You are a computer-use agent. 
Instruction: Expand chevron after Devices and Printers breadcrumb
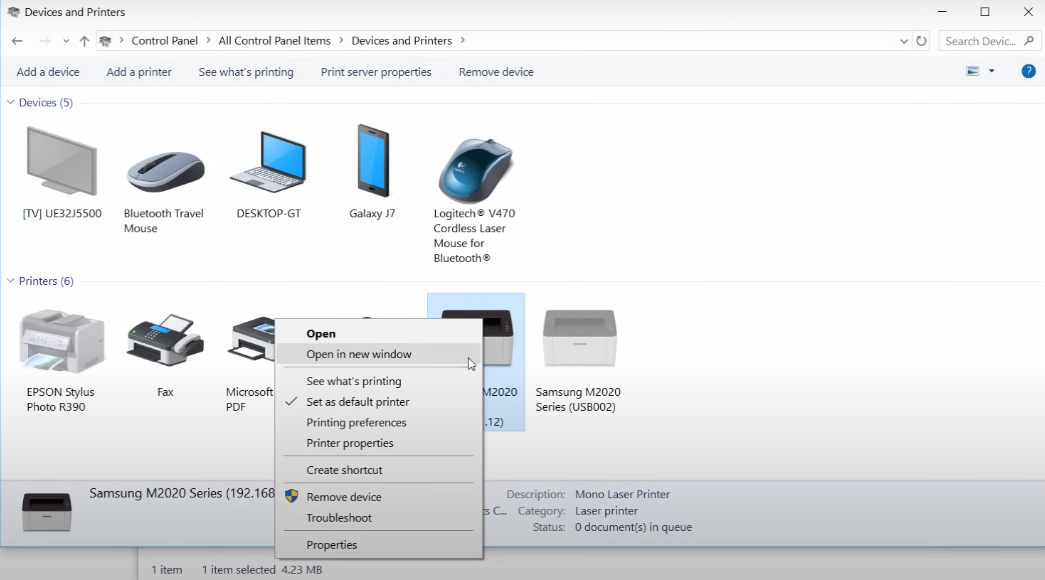coord(463,41)
